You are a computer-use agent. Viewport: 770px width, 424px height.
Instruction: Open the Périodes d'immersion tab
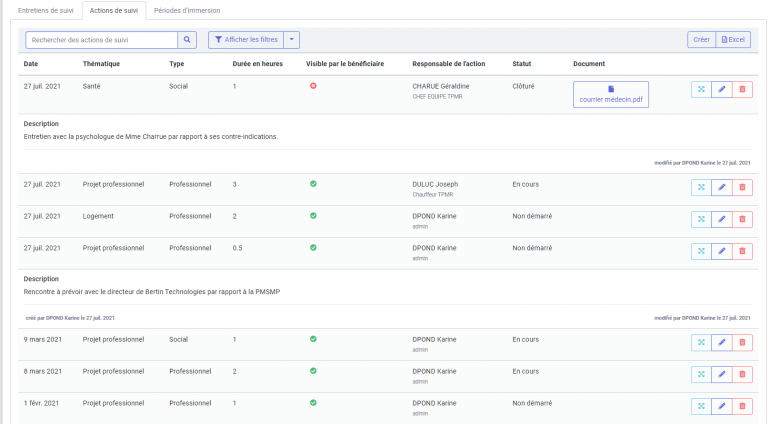tap(187, 10)
